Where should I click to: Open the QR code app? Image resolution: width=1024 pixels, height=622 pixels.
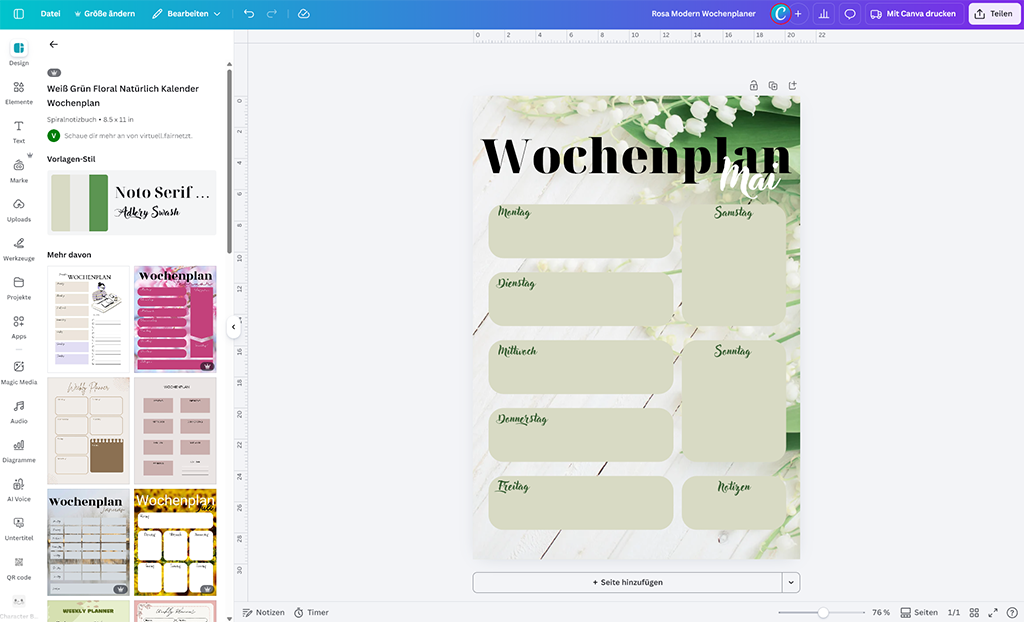19,568
